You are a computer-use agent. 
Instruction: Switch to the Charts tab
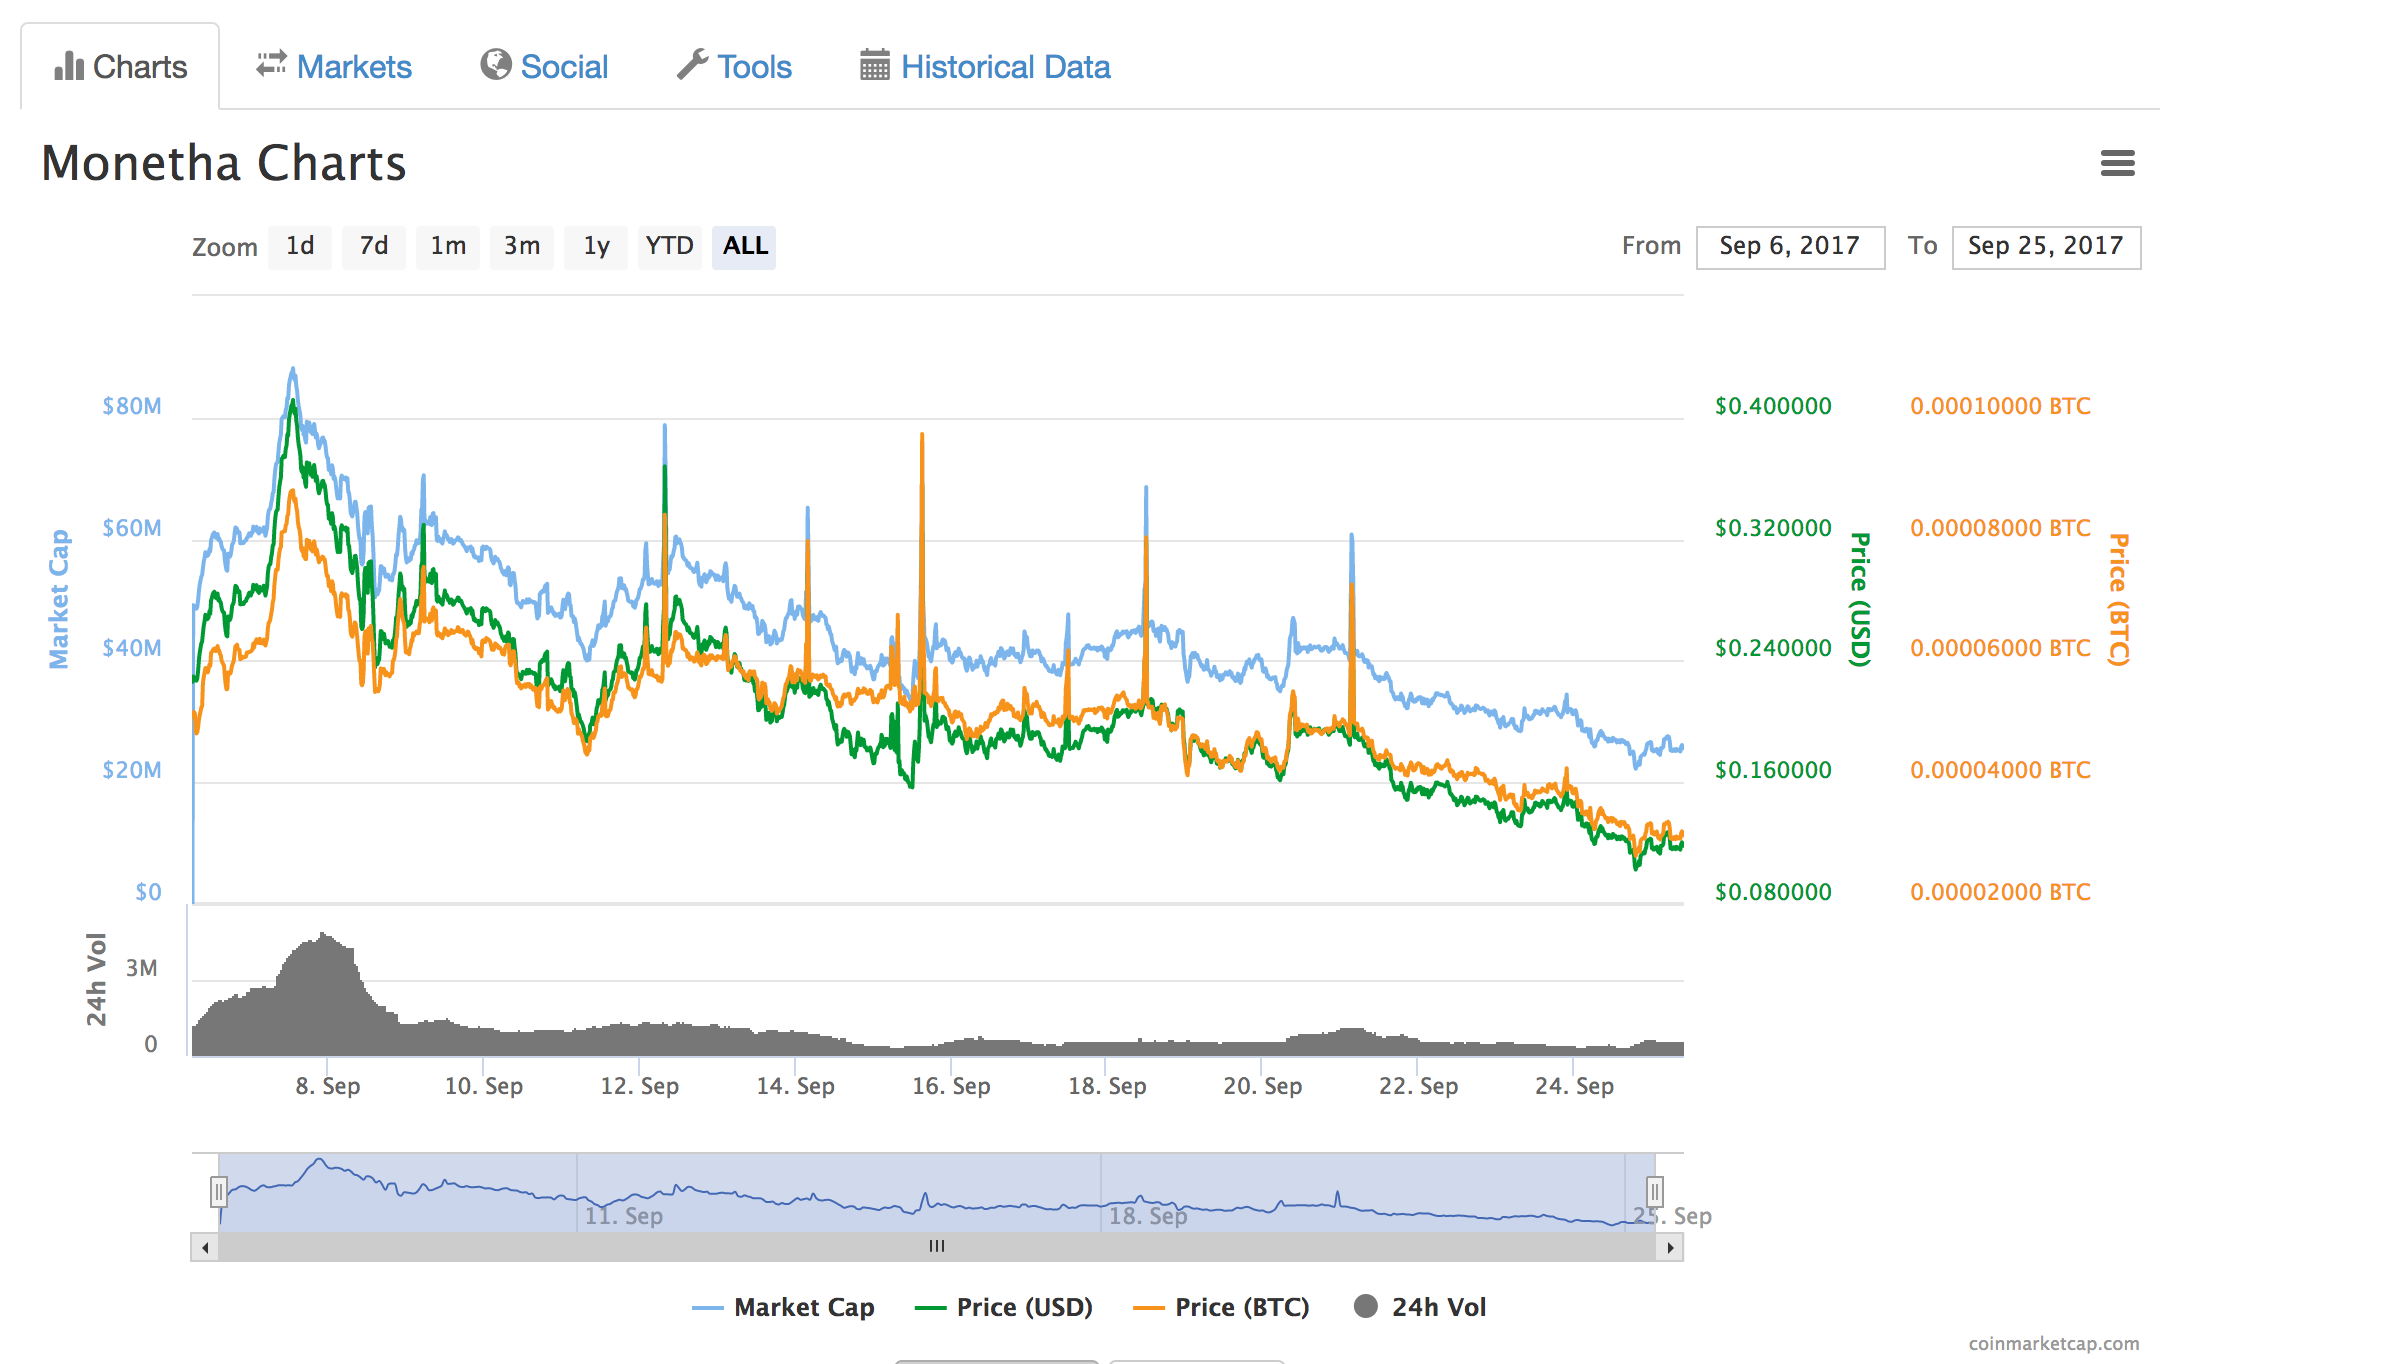pyautogui.click(x=120, y=67)
